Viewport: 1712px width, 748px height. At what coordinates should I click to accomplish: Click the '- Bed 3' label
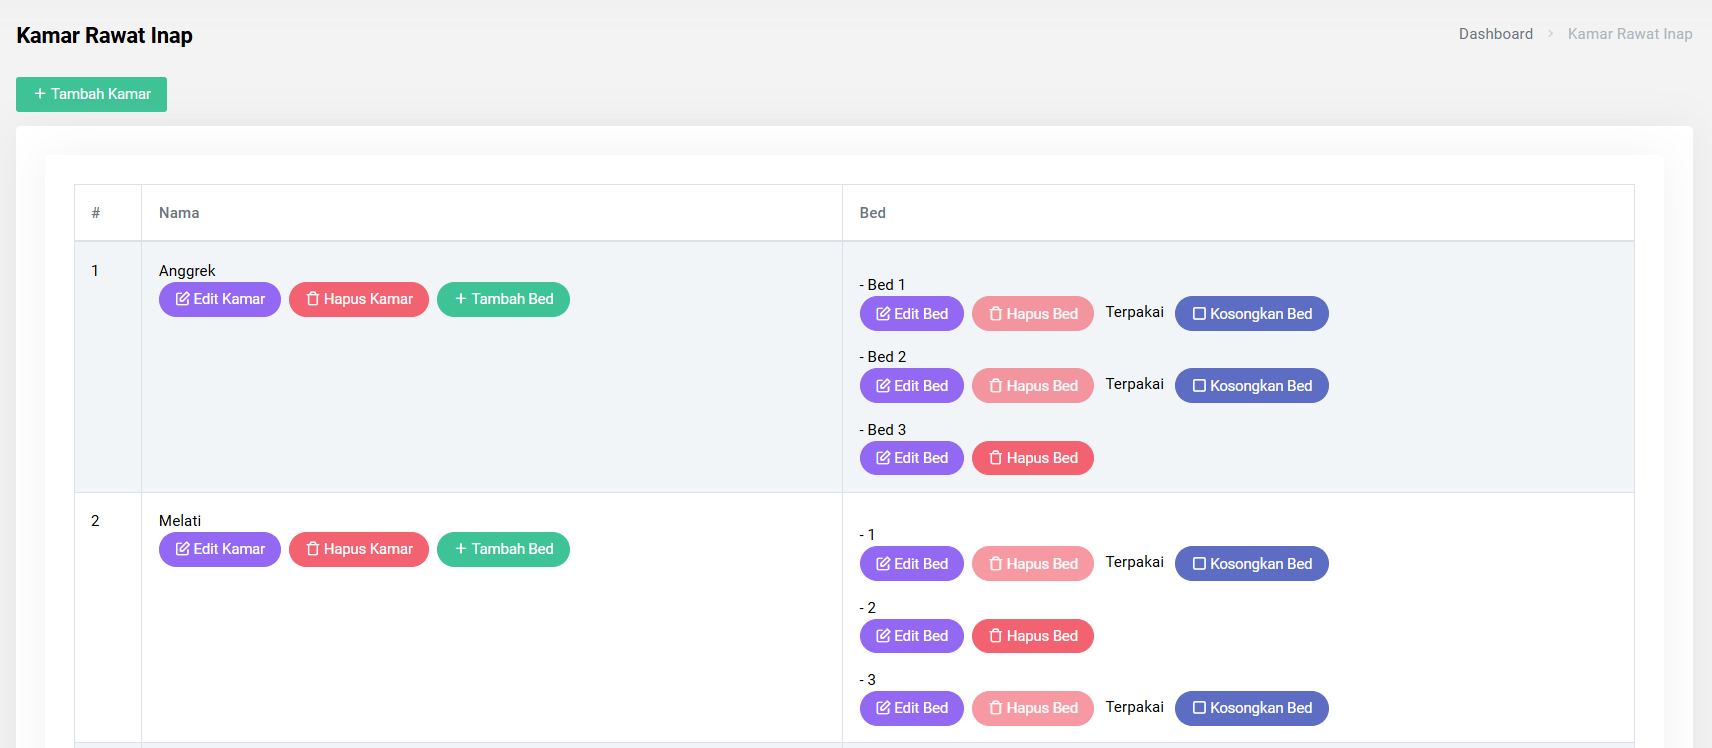point(883,430)
